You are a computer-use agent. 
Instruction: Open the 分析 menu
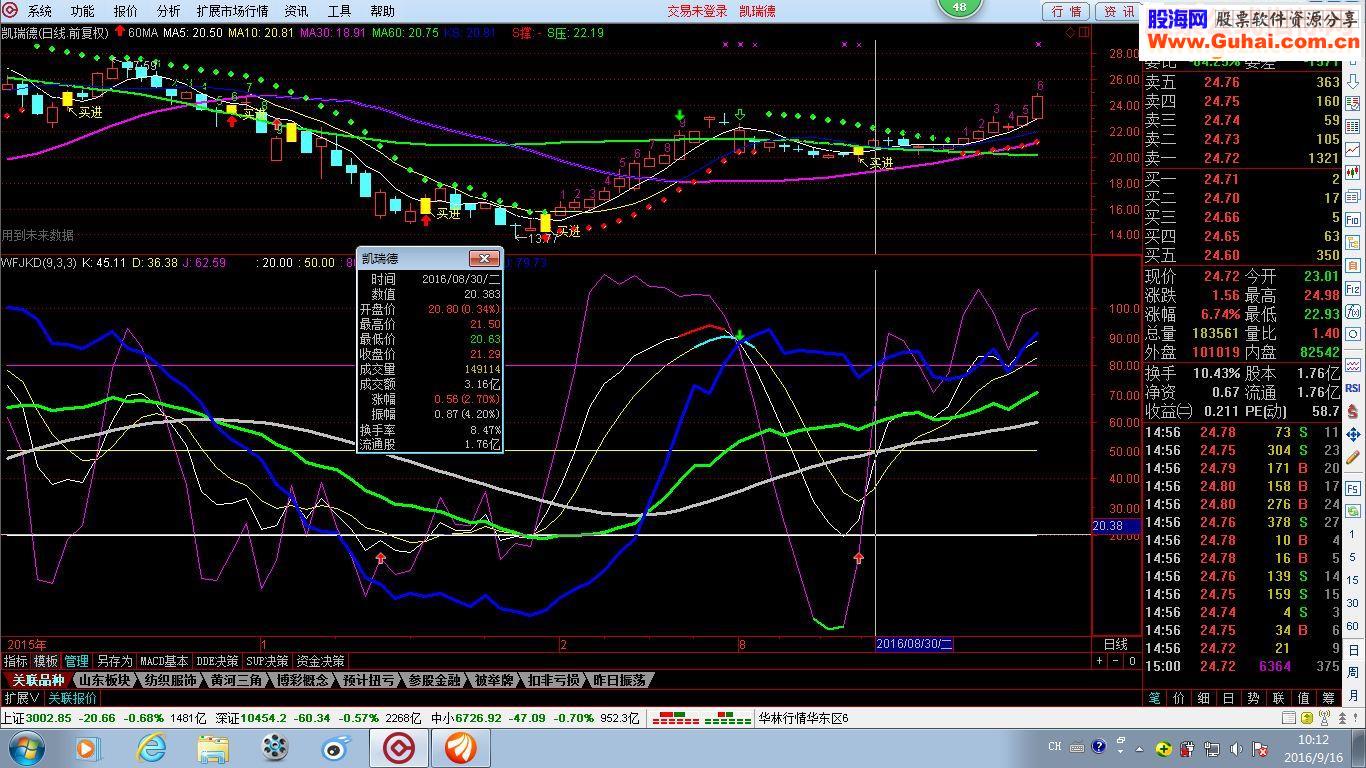click(168, 11)
